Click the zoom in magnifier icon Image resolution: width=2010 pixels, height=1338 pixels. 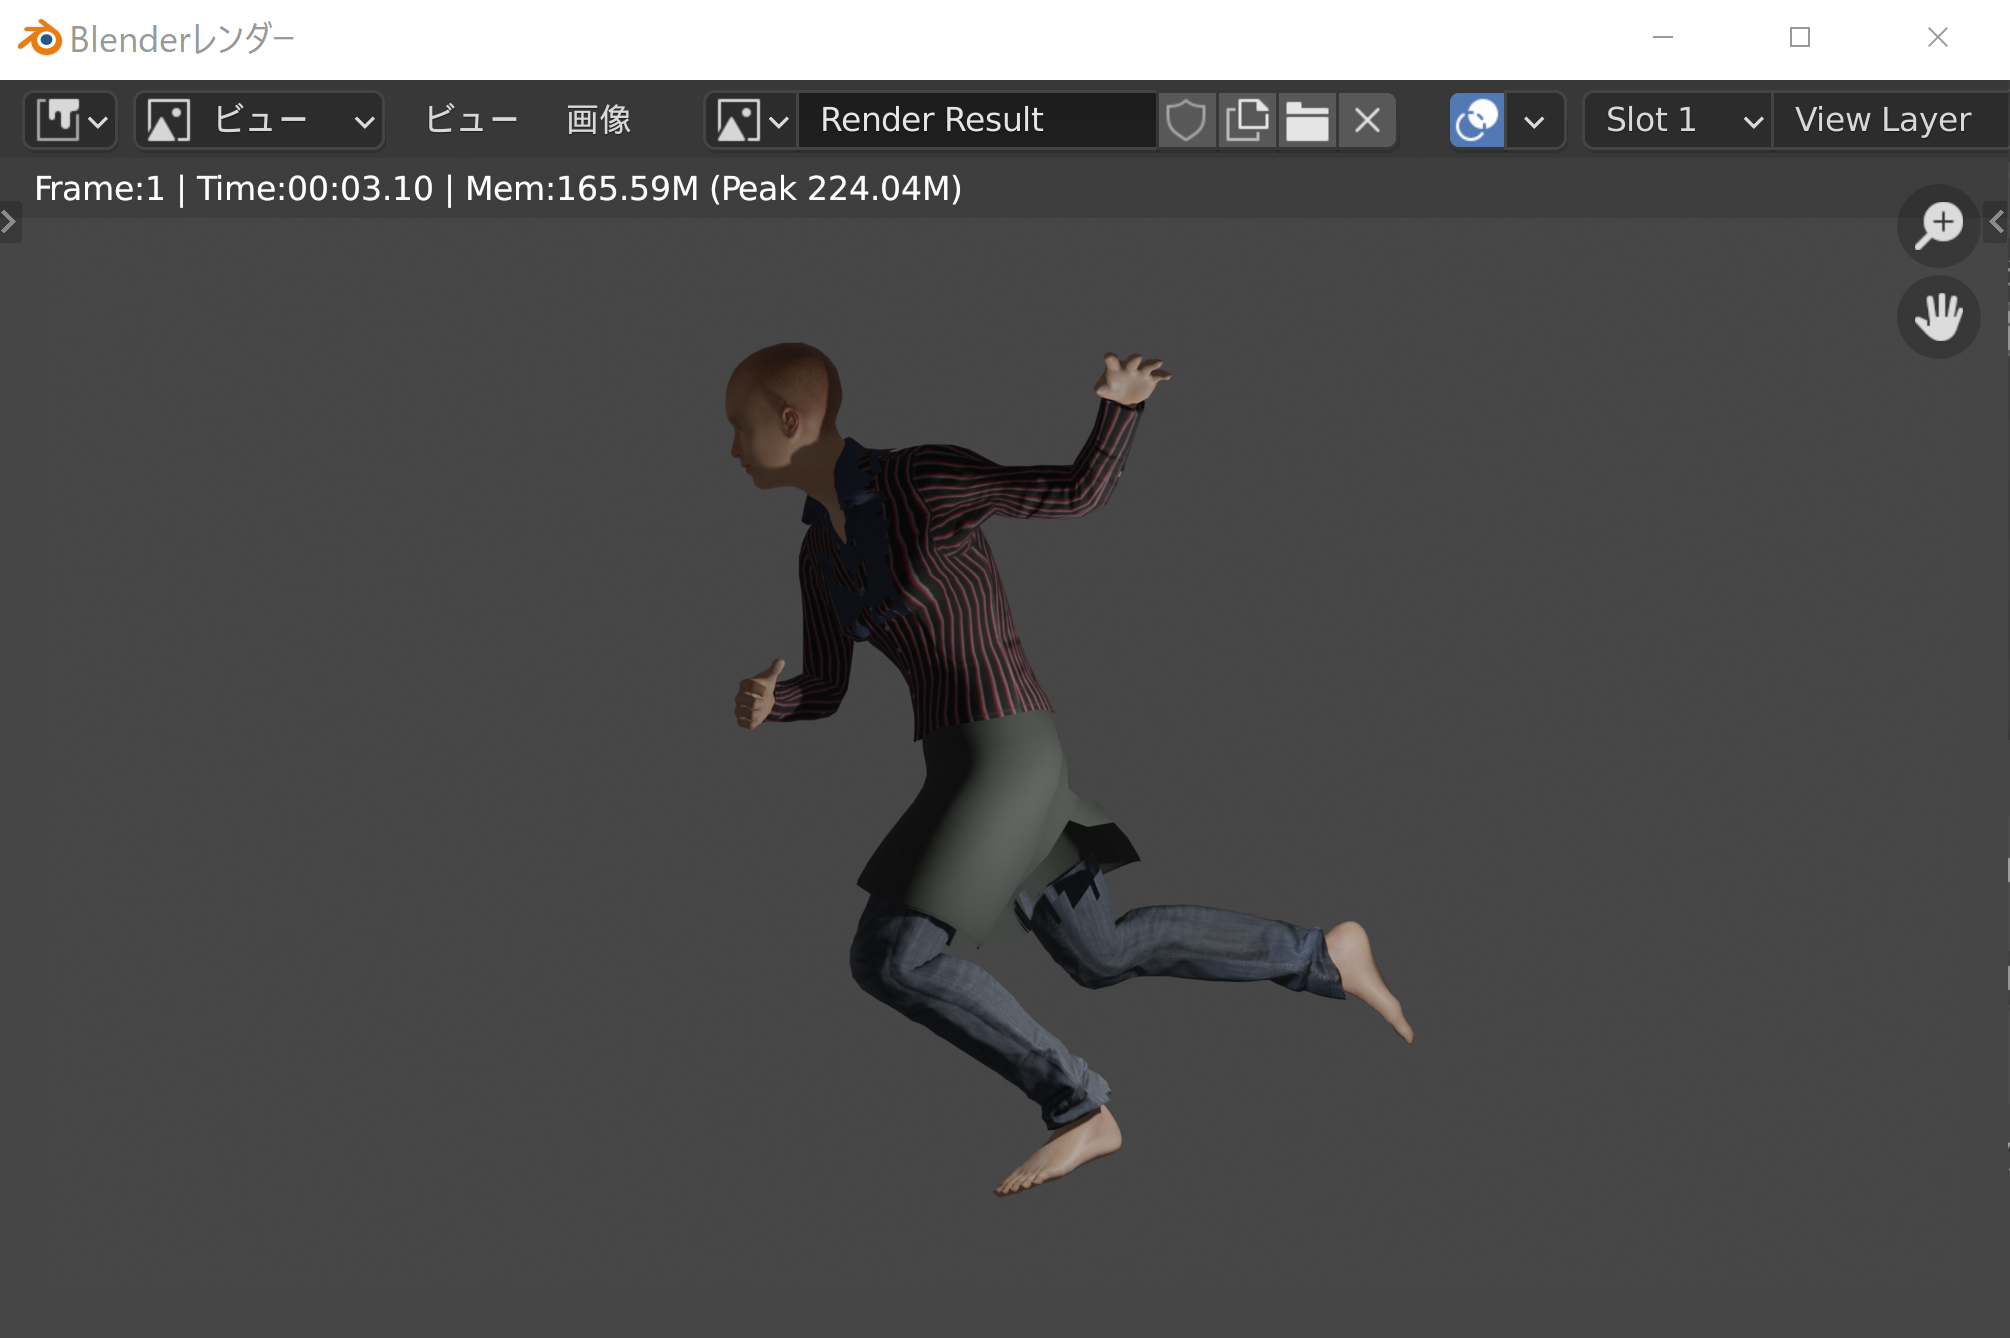click(1937, 224)
